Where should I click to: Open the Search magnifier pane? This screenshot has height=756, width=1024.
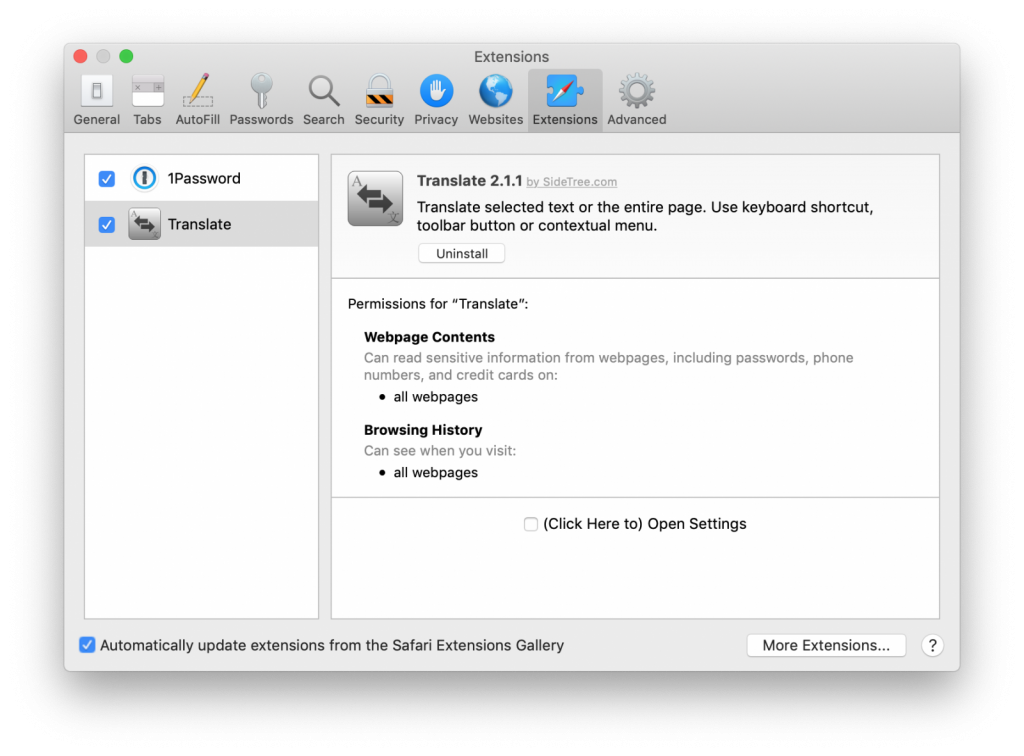(323, 100)
